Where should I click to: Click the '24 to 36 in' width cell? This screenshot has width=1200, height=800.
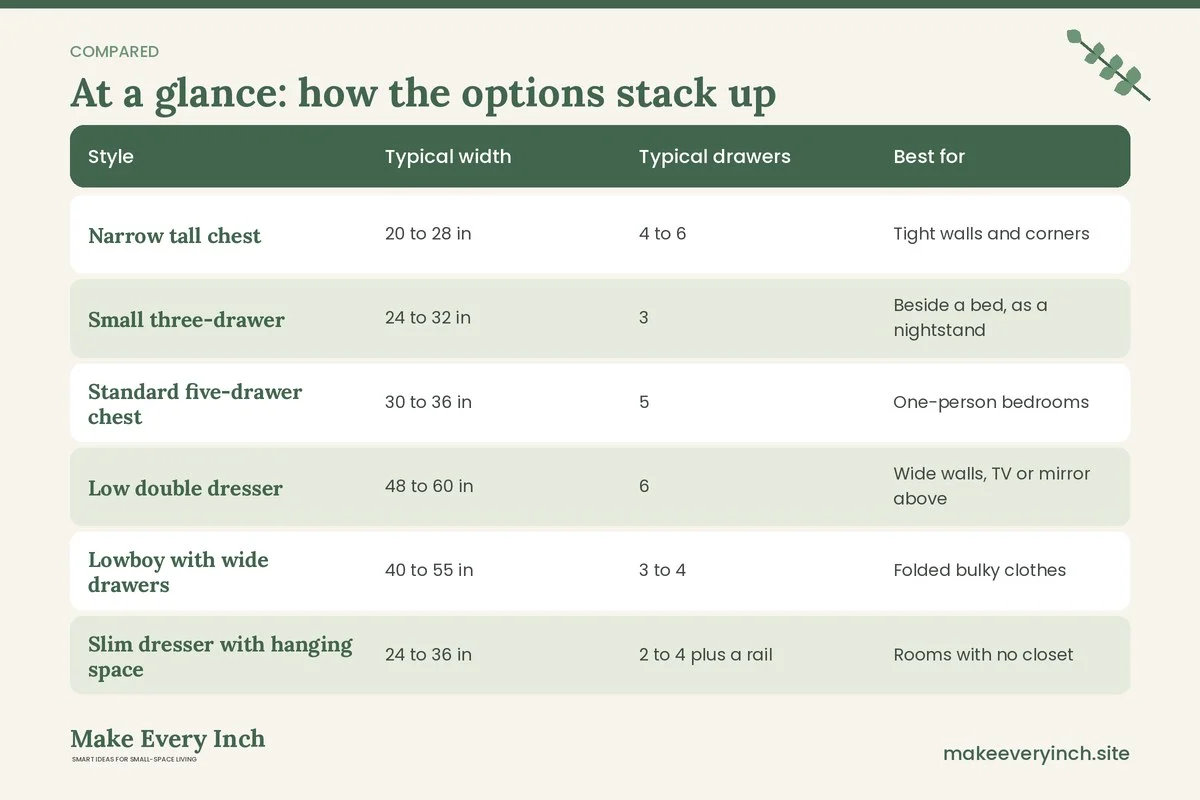click(428, 654)
